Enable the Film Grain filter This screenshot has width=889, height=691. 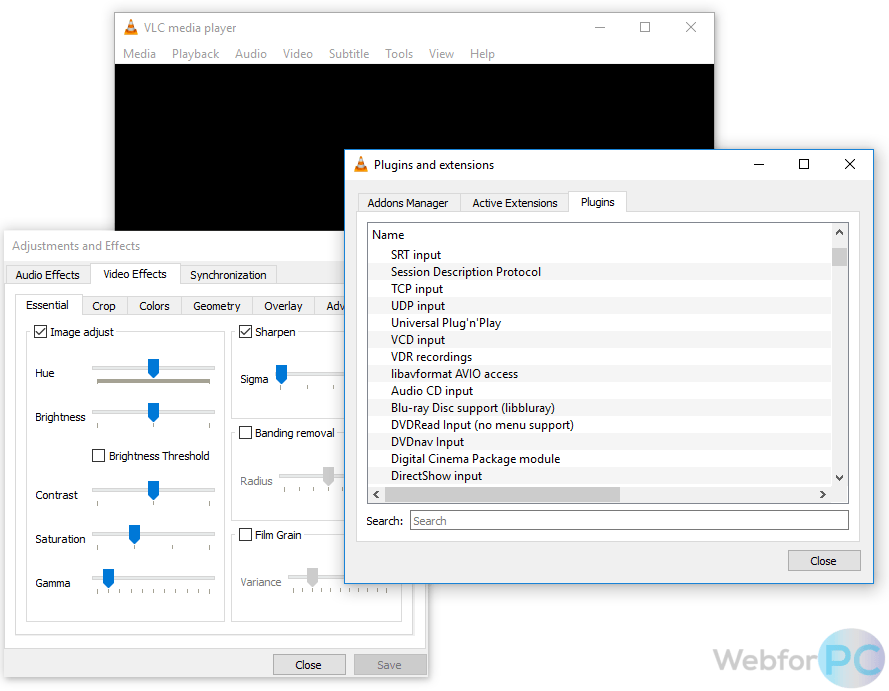pos(245,534)
